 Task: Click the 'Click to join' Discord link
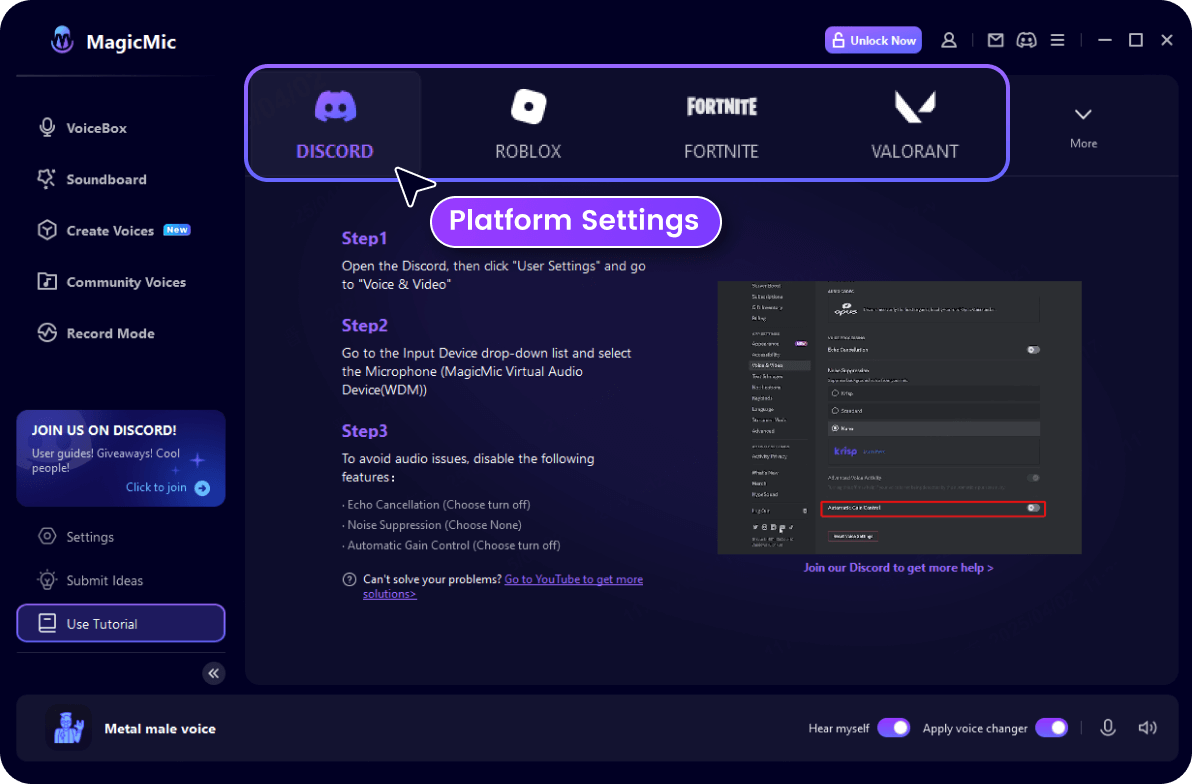pyautogui.click(x=156, y=487)
